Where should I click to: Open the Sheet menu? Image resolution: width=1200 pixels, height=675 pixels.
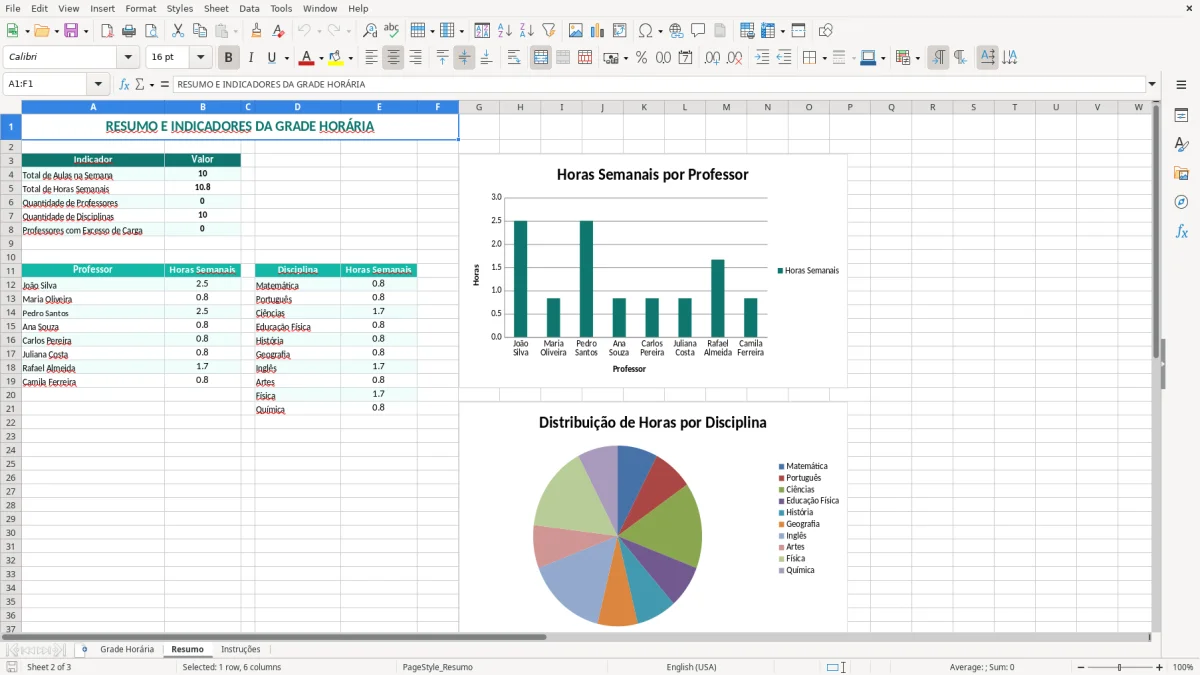click(216, 8)
